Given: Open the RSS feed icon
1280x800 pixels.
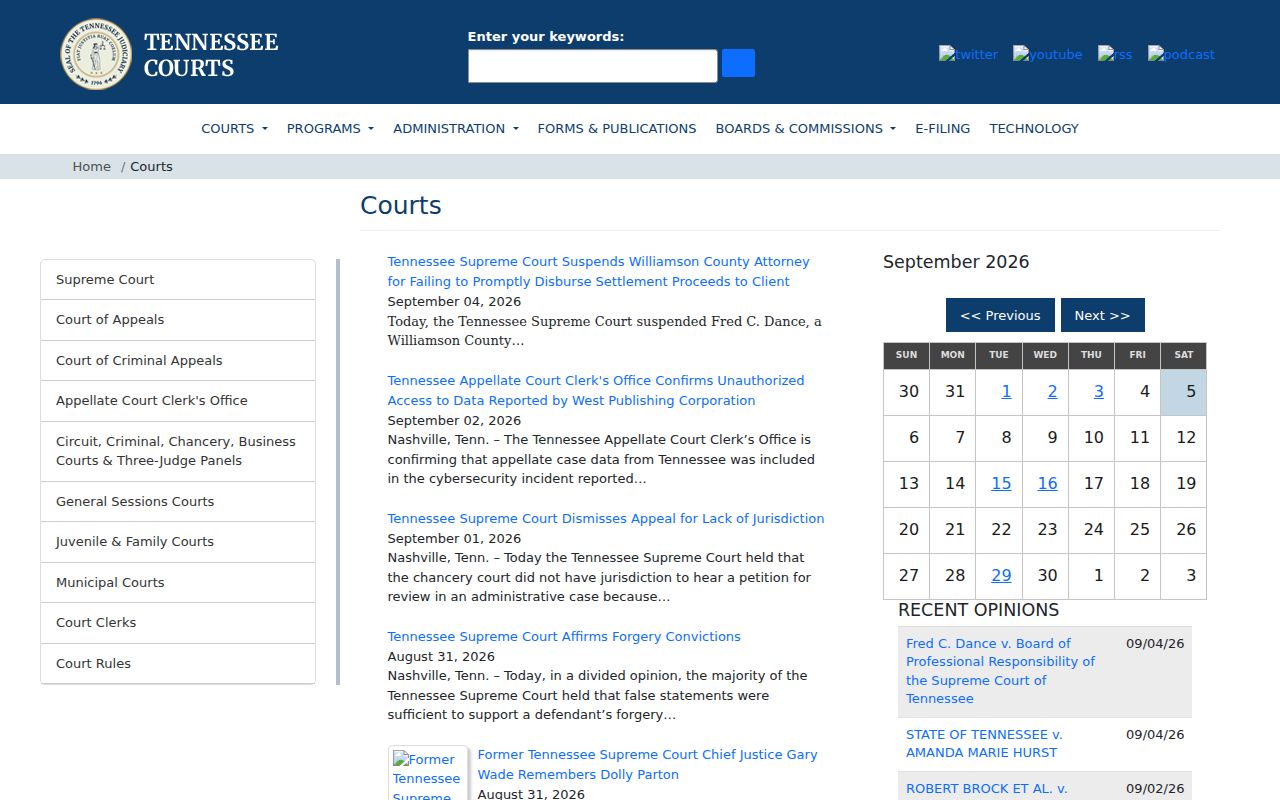Looking at the screenshot, I should (1115, 54).
